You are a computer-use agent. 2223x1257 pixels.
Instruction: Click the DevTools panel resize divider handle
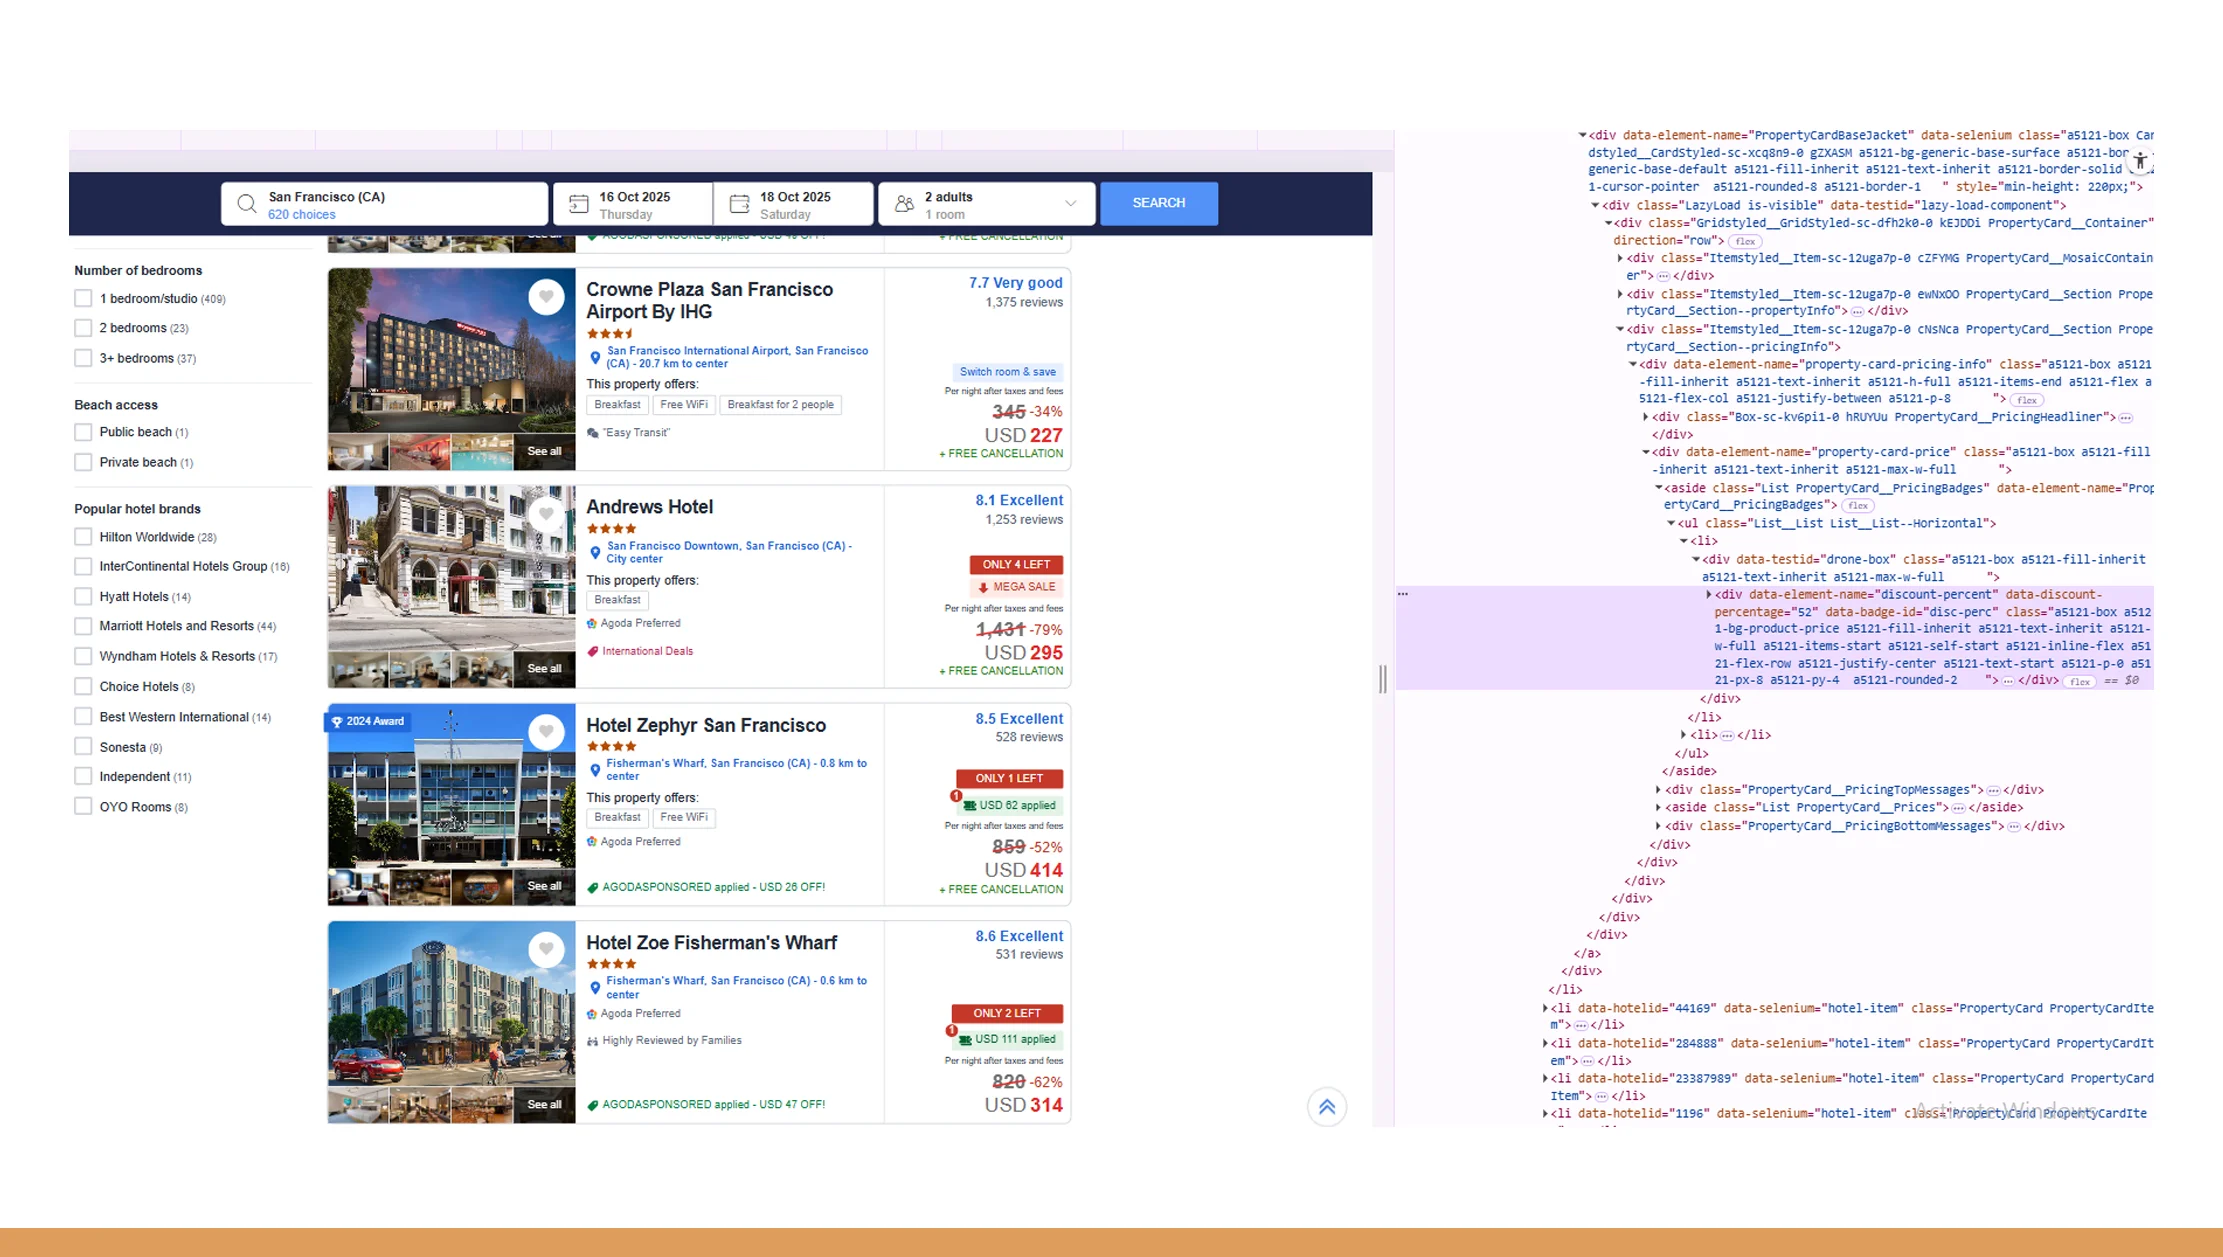pos(1383,679)
